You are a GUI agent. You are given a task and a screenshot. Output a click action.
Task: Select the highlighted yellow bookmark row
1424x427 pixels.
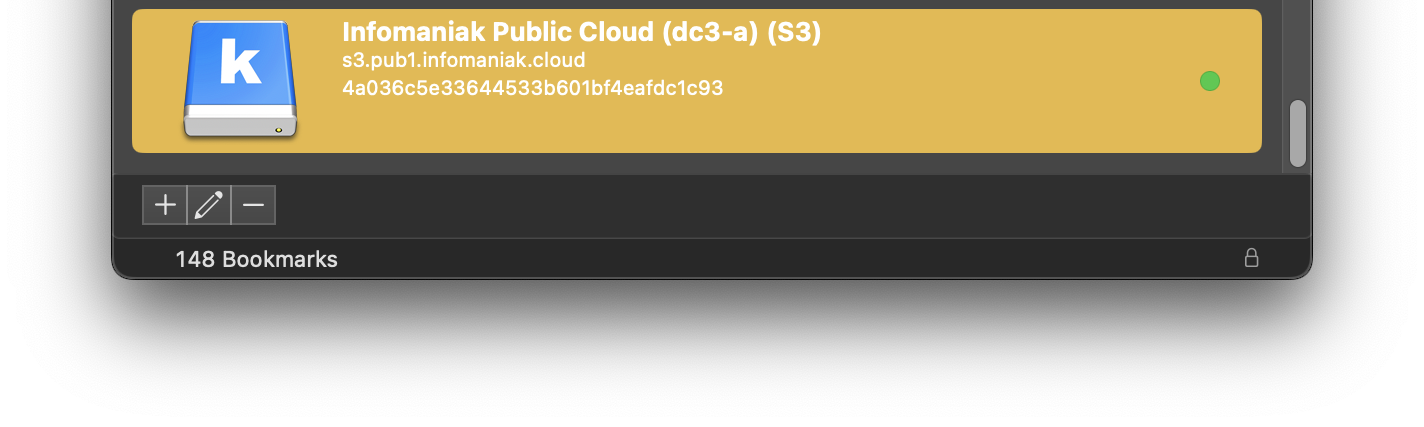[697, 81]
